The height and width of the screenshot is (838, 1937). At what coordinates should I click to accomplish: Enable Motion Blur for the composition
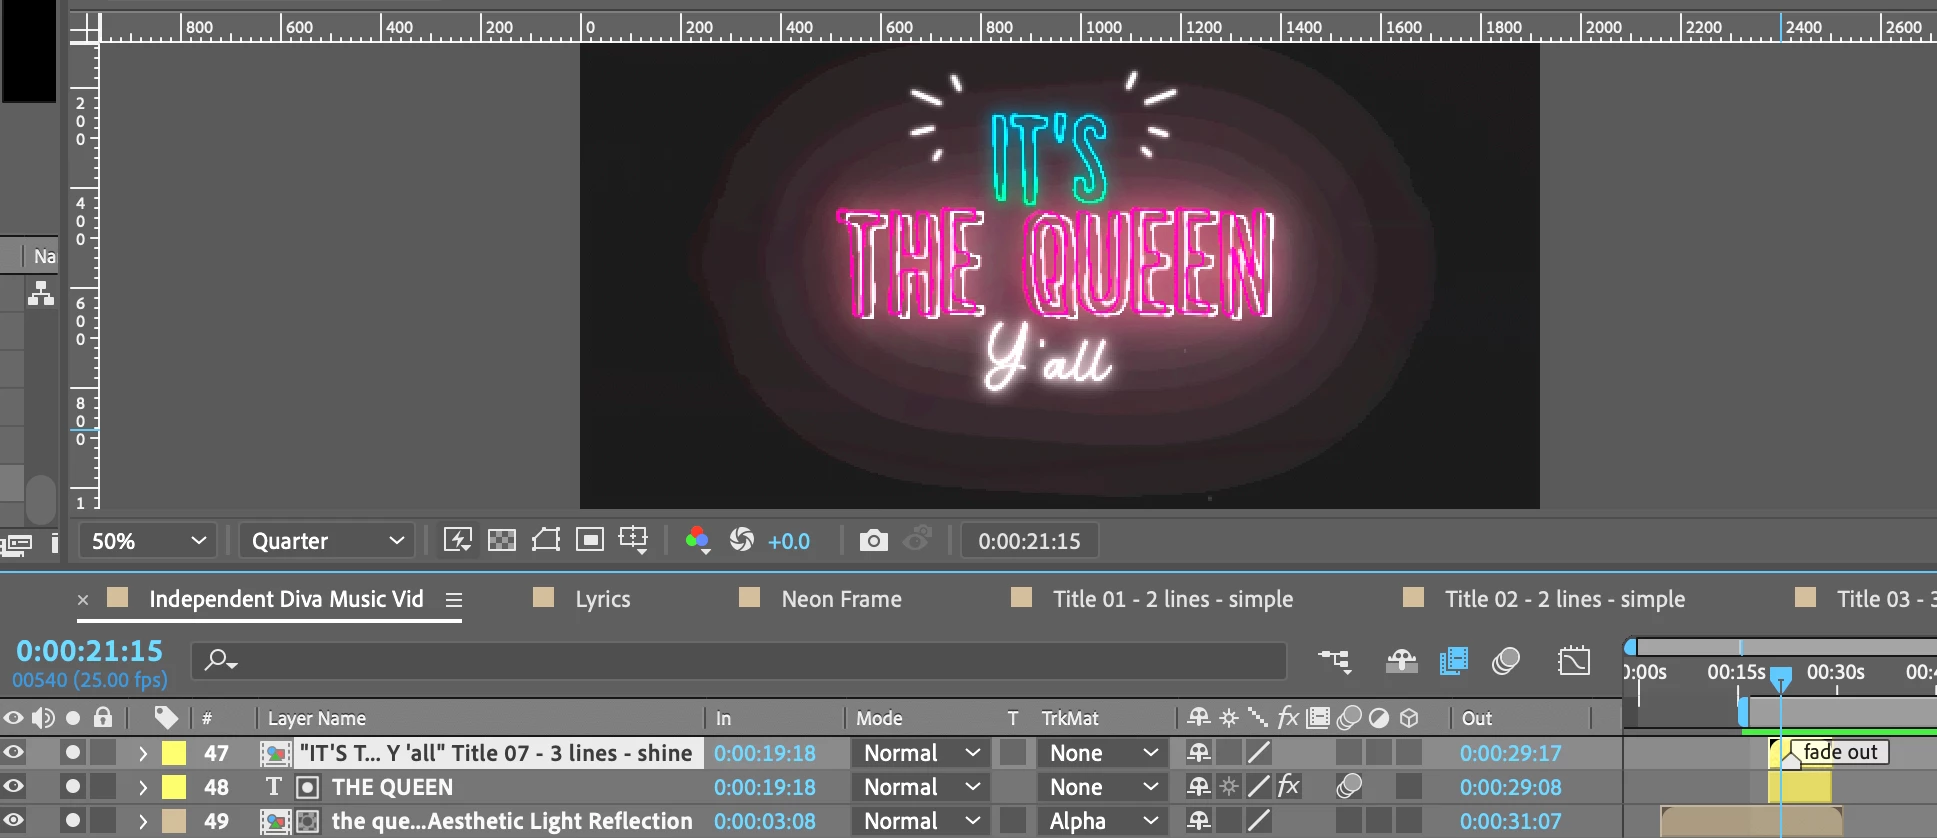pyautogui.click(x=1505, y=661)
